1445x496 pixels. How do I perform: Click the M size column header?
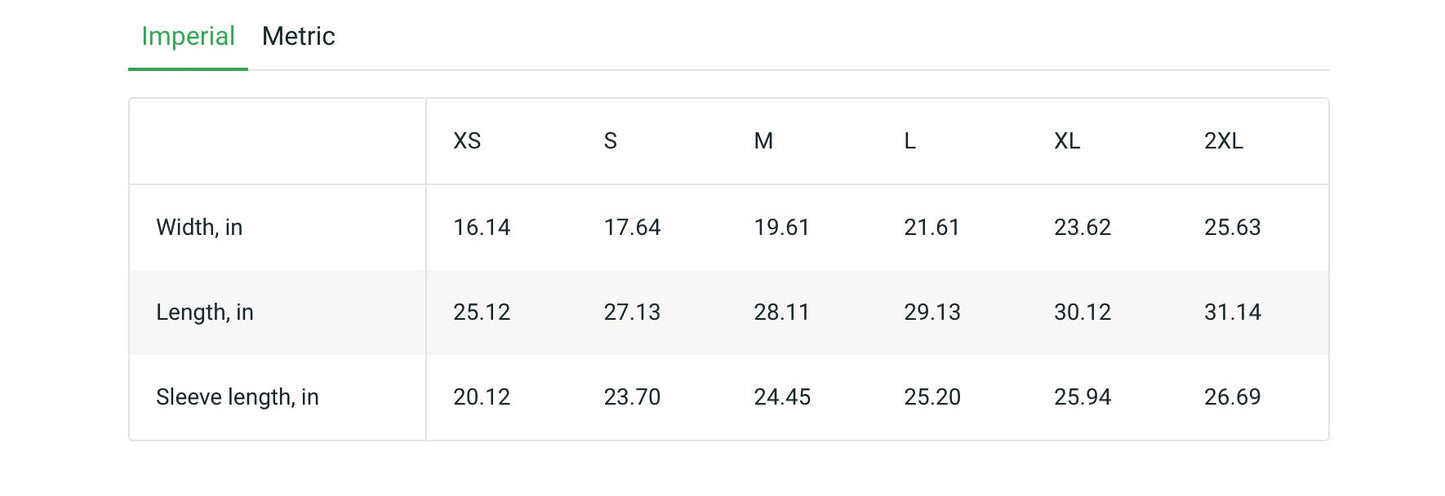[763, 142]
